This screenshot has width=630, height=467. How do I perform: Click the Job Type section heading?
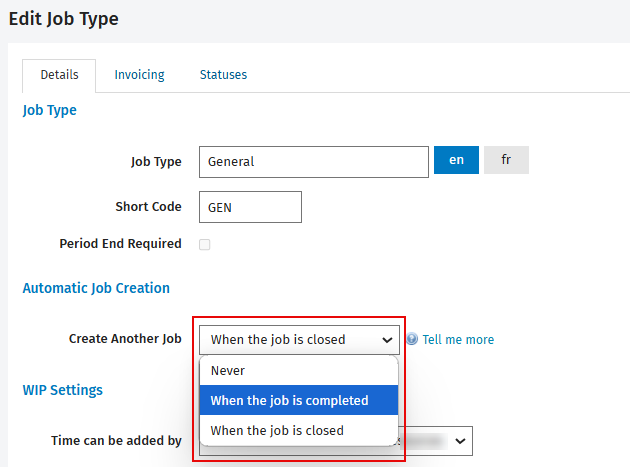click(49, 110)
